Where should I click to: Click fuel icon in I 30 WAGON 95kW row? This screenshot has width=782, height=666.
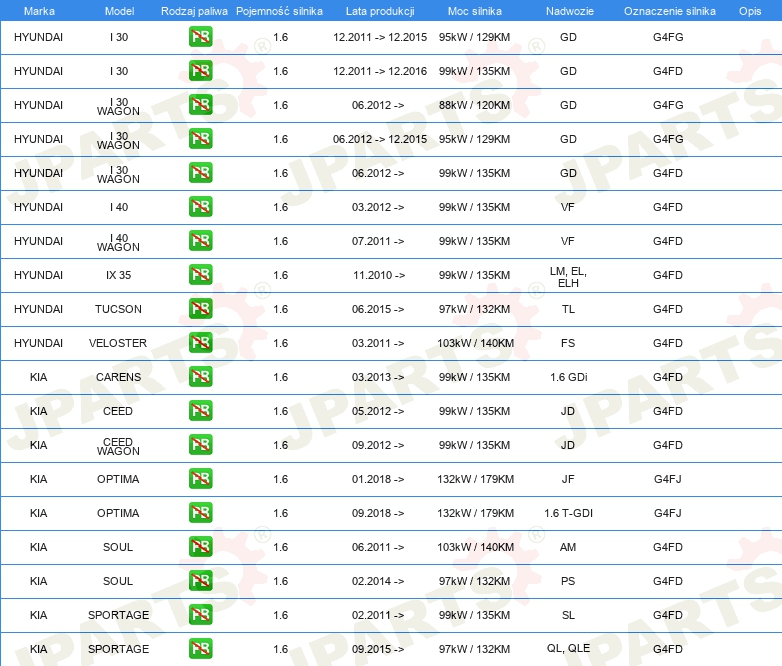(x=200, y=139)
